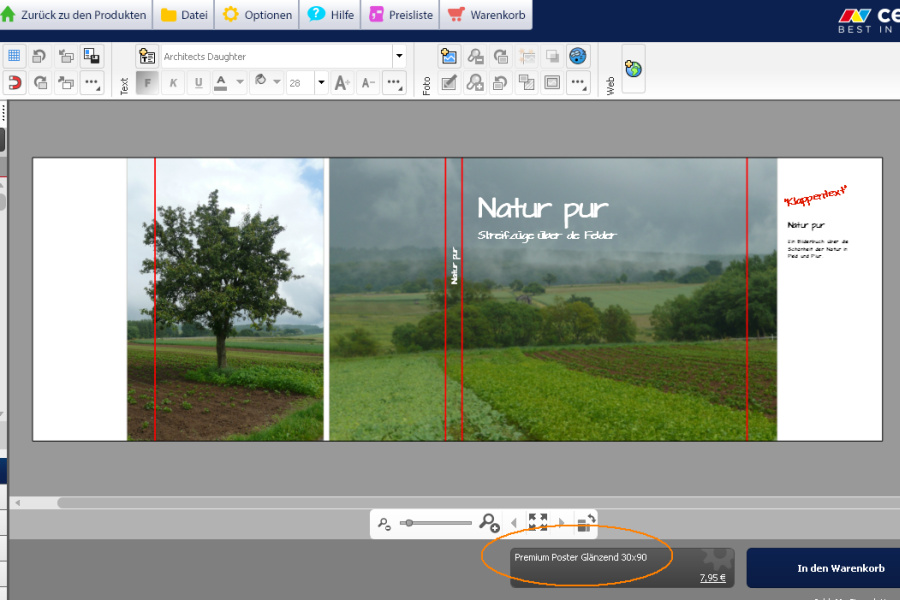900x600 pixels.
Task: Expand the font size 28 dropdown
Action: pyautogui.click(x=321, y=83)
